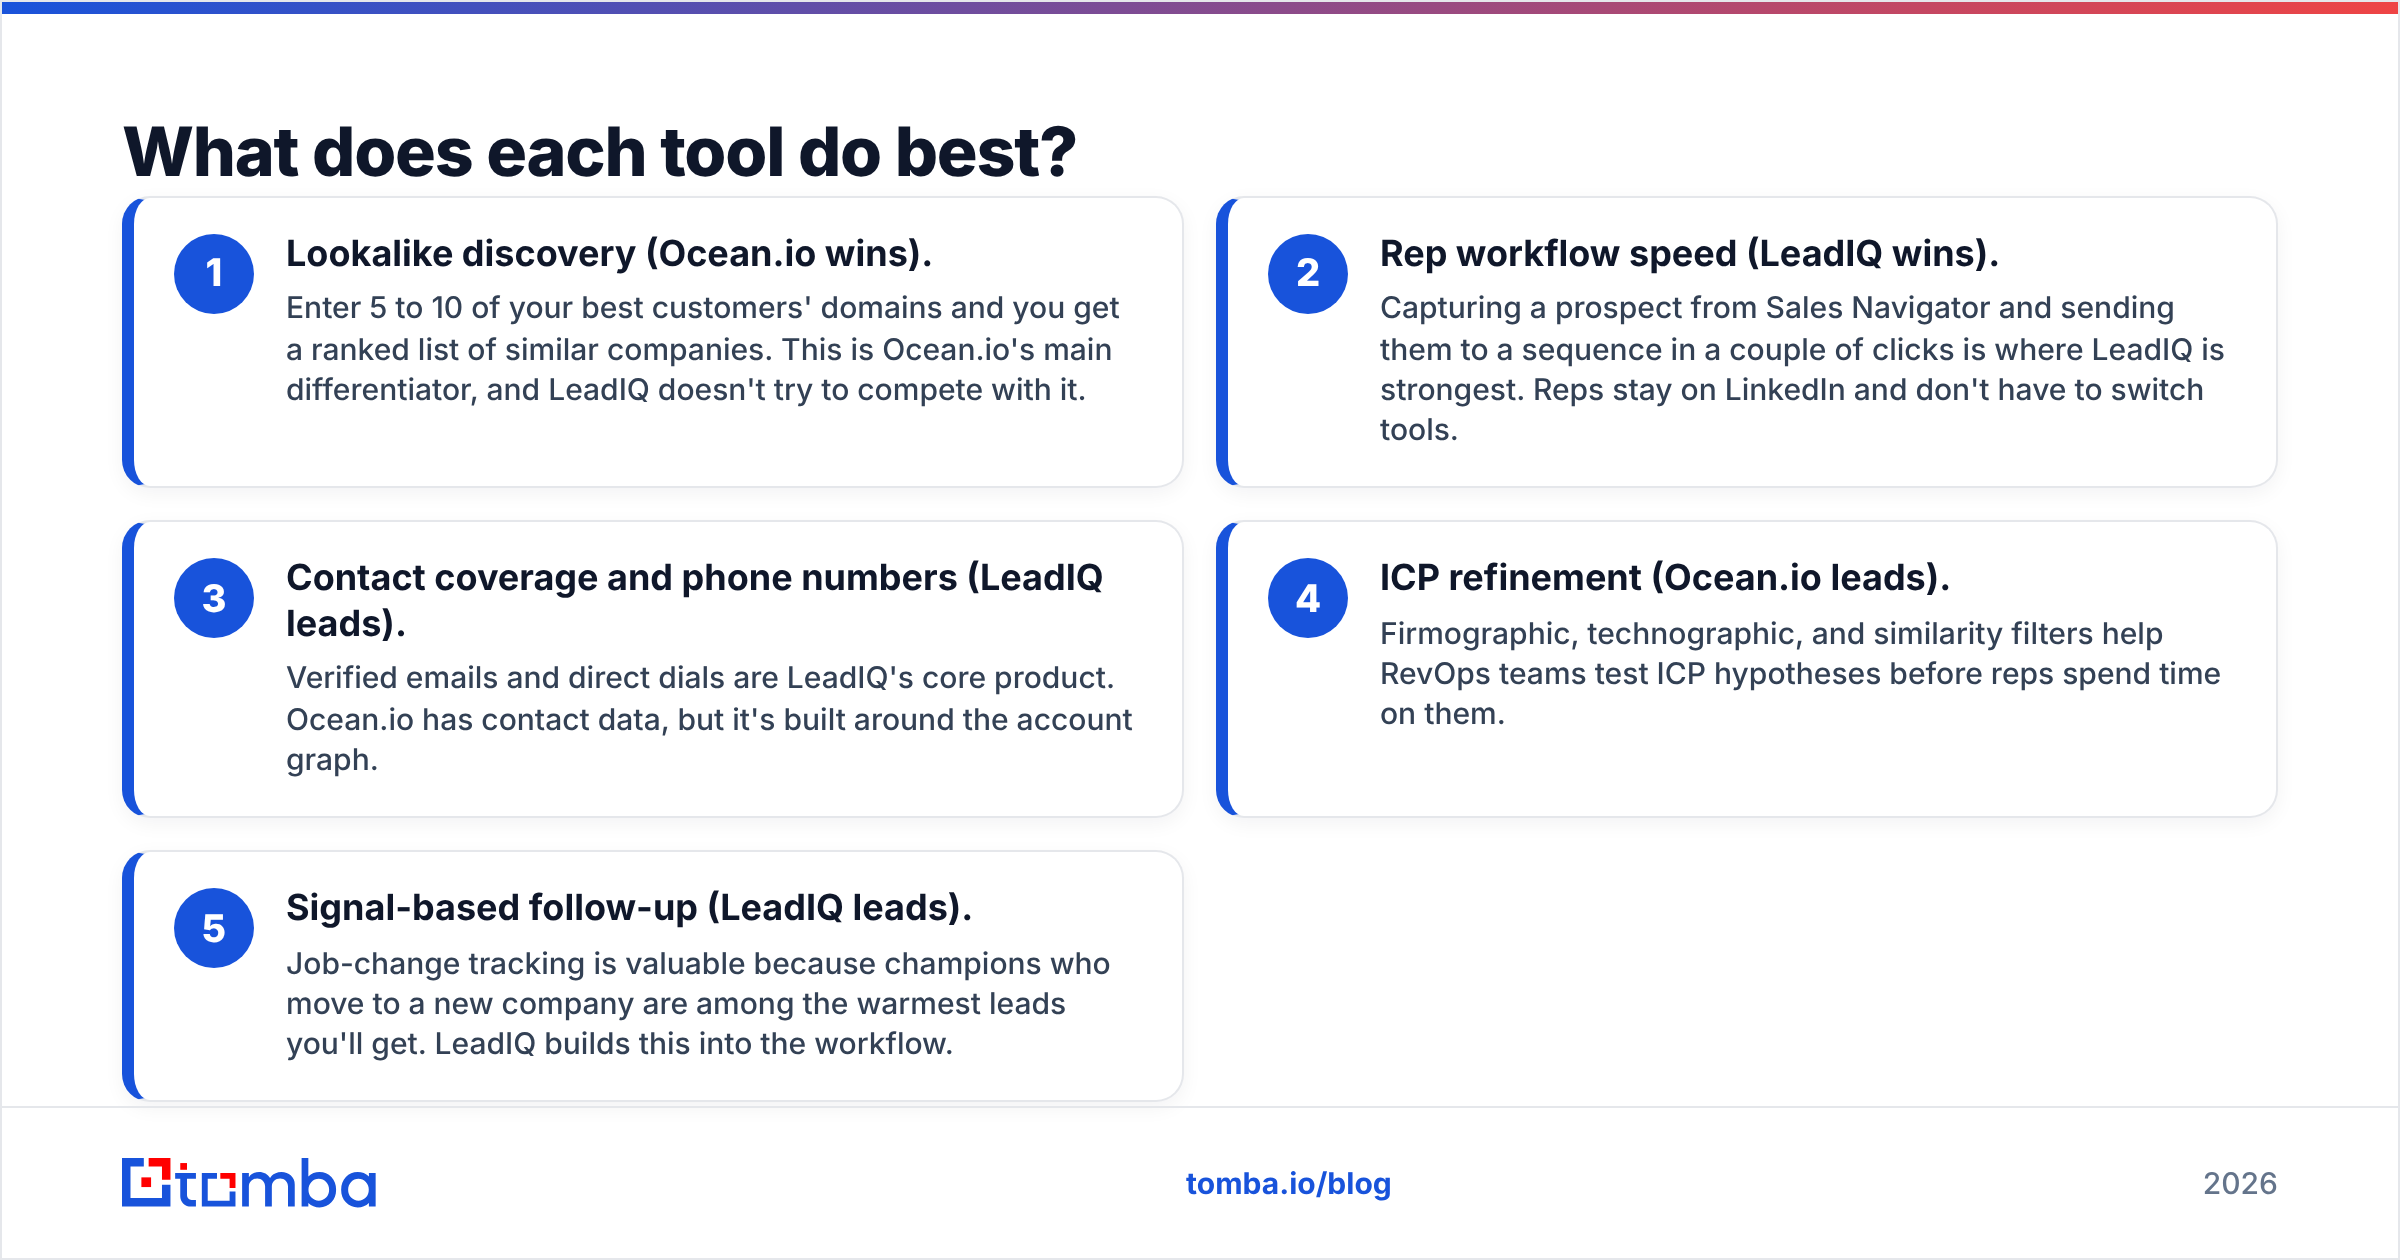
Task: Click the paragraph starting 'Verified emails and direct dials'
Action: click(x=709, y=719)
